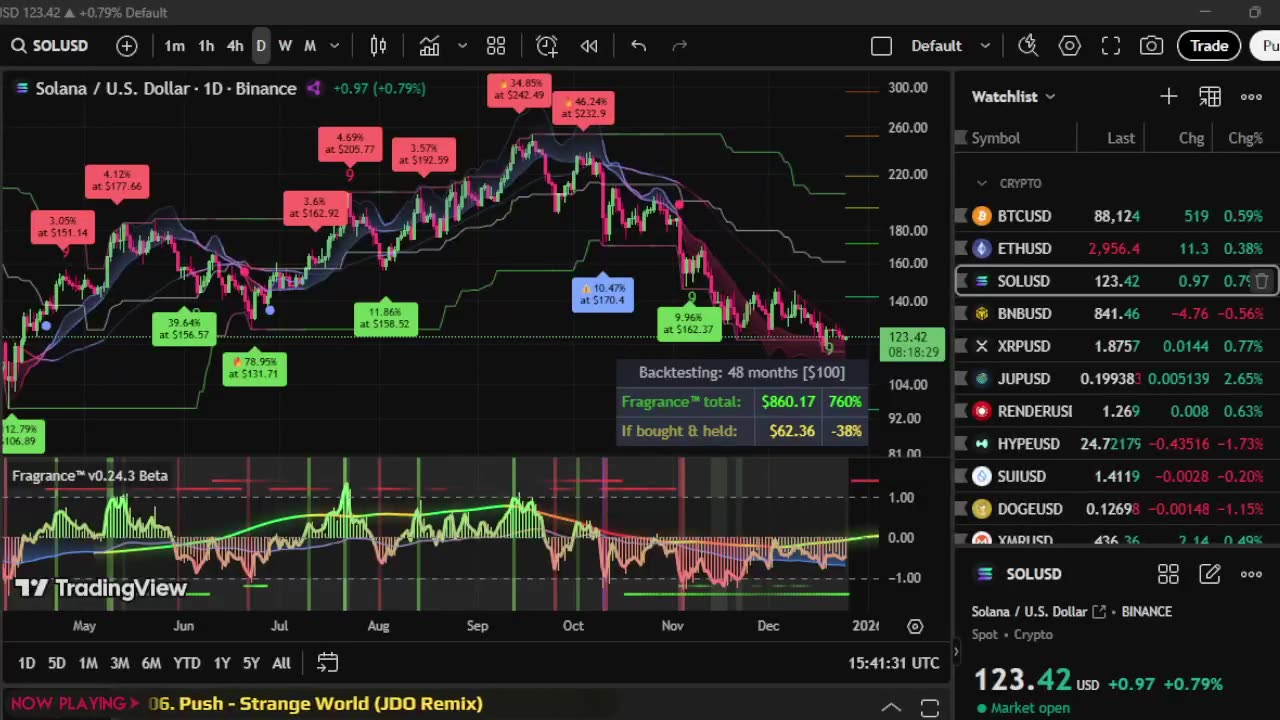
Task: Select the 1h timeframe
Action: click(x=206, y=46)
